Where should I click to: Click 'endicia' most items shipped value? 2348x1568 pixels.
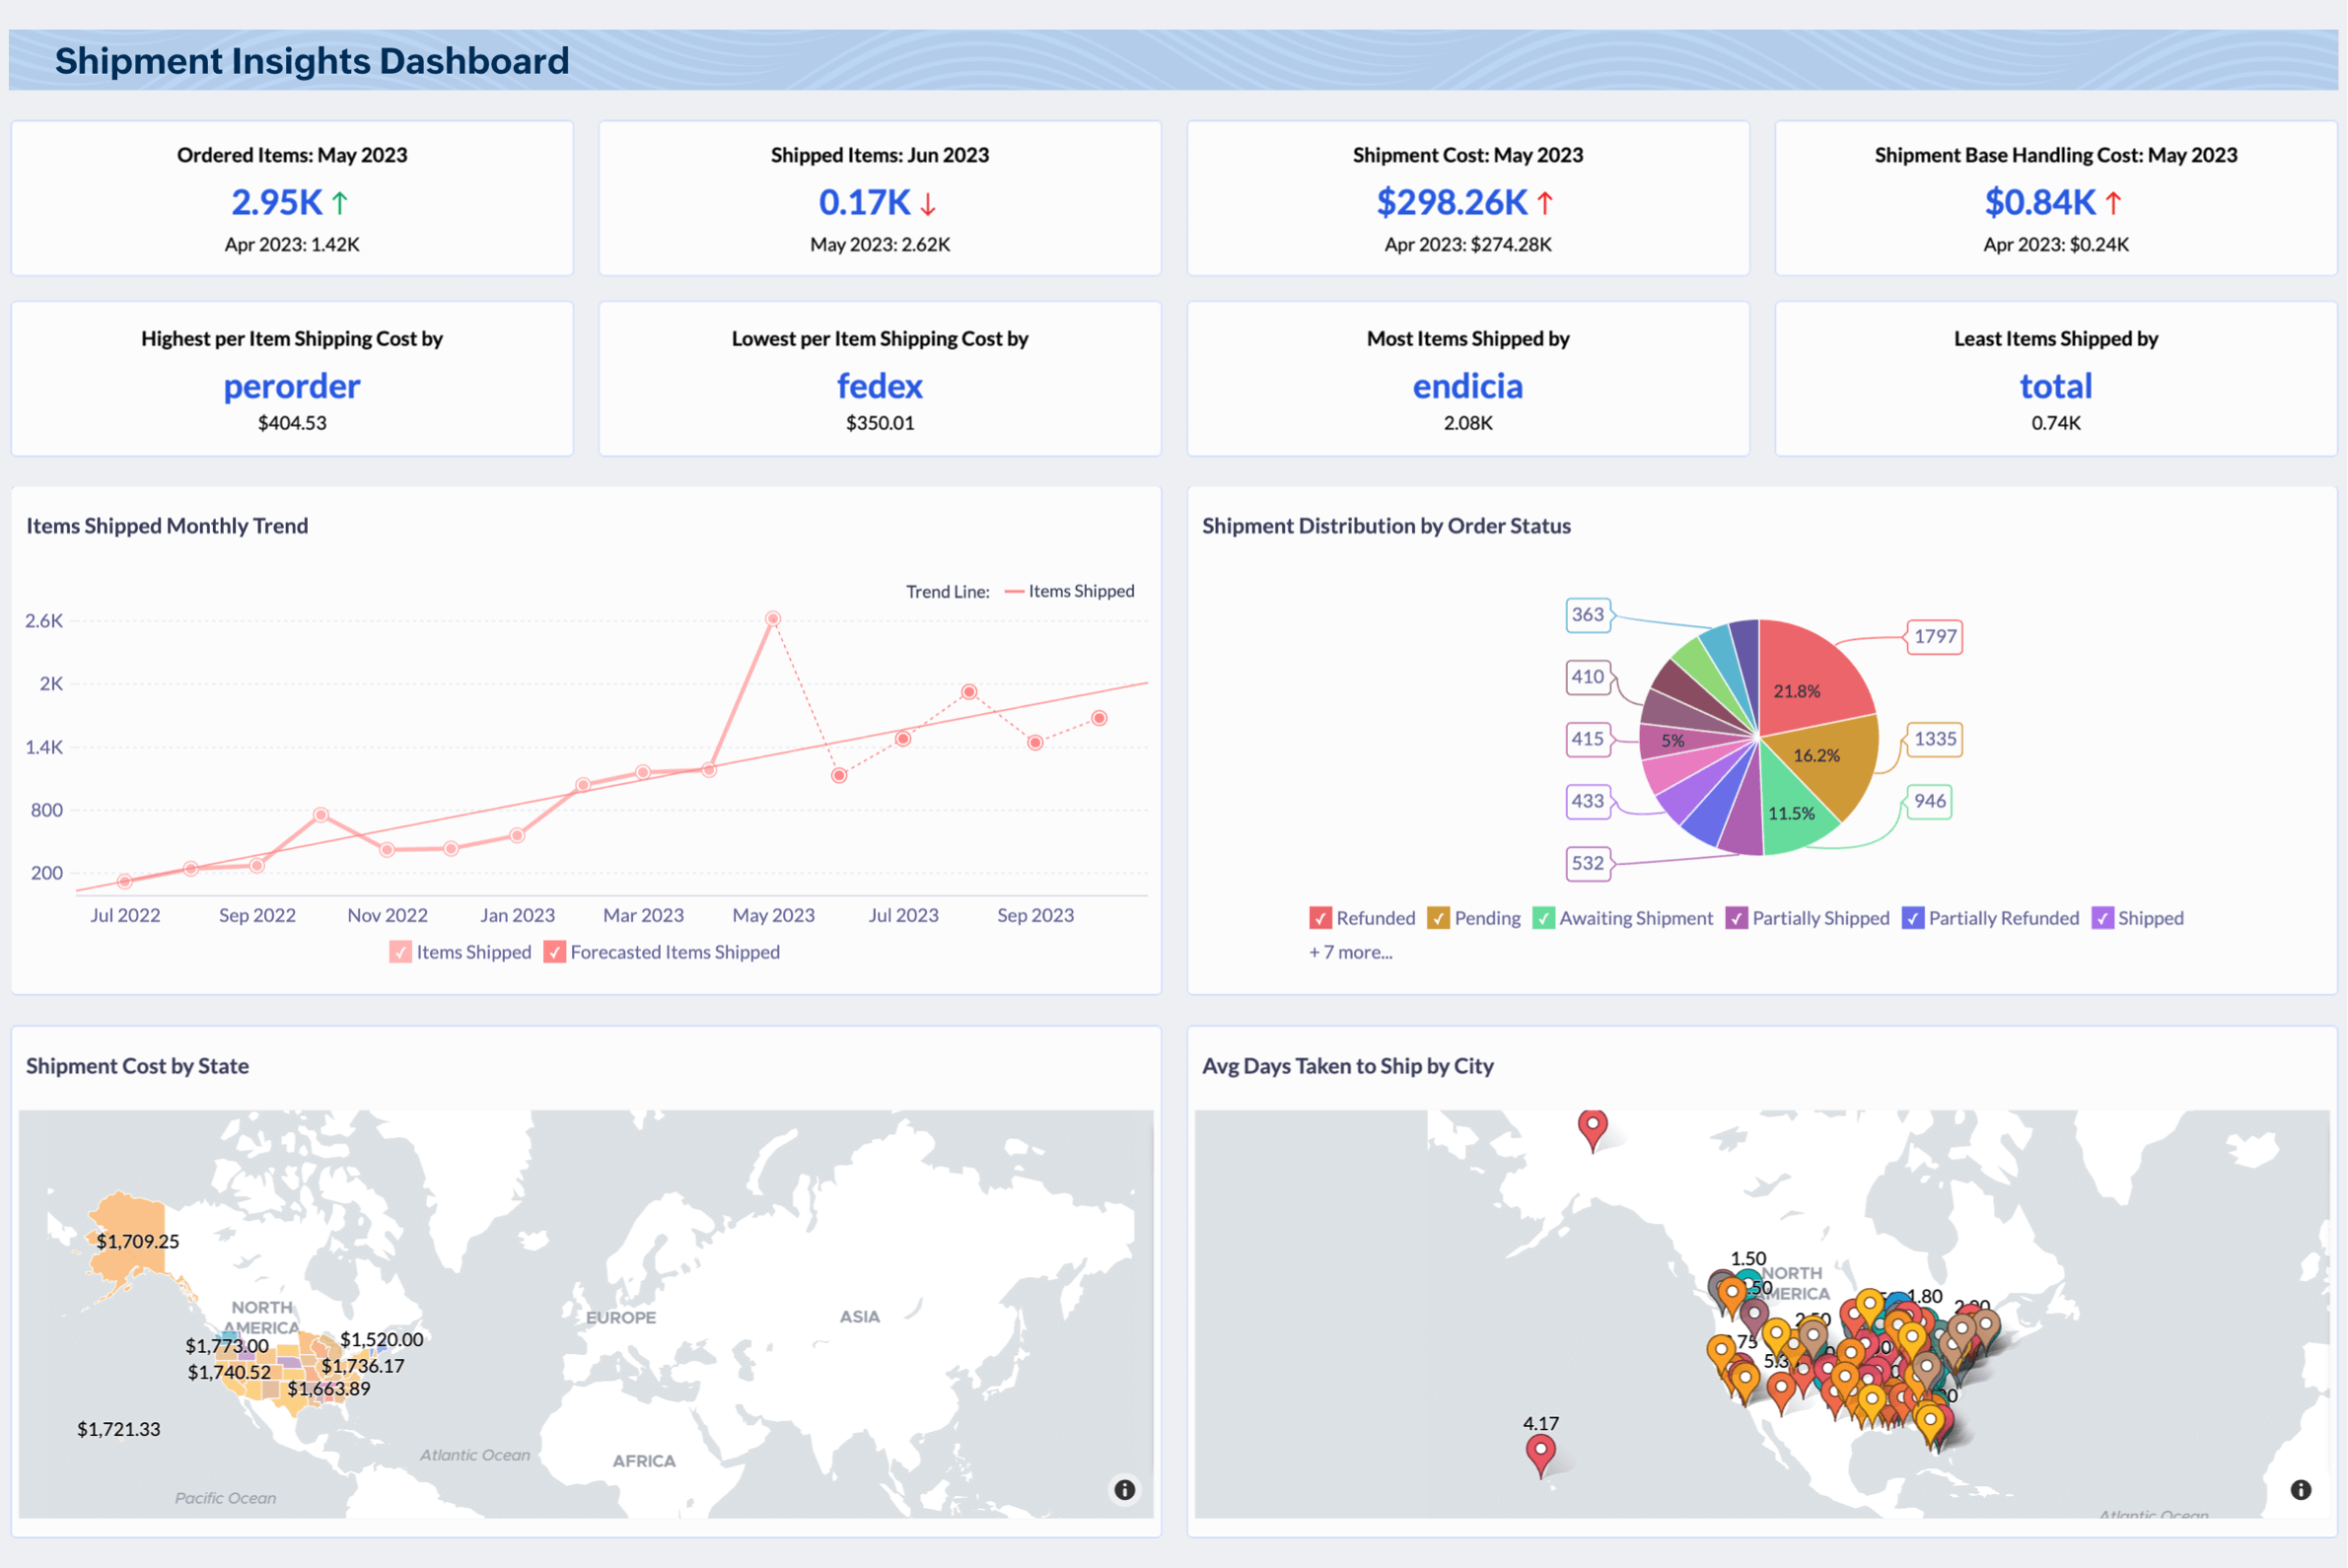point(1468,386)
